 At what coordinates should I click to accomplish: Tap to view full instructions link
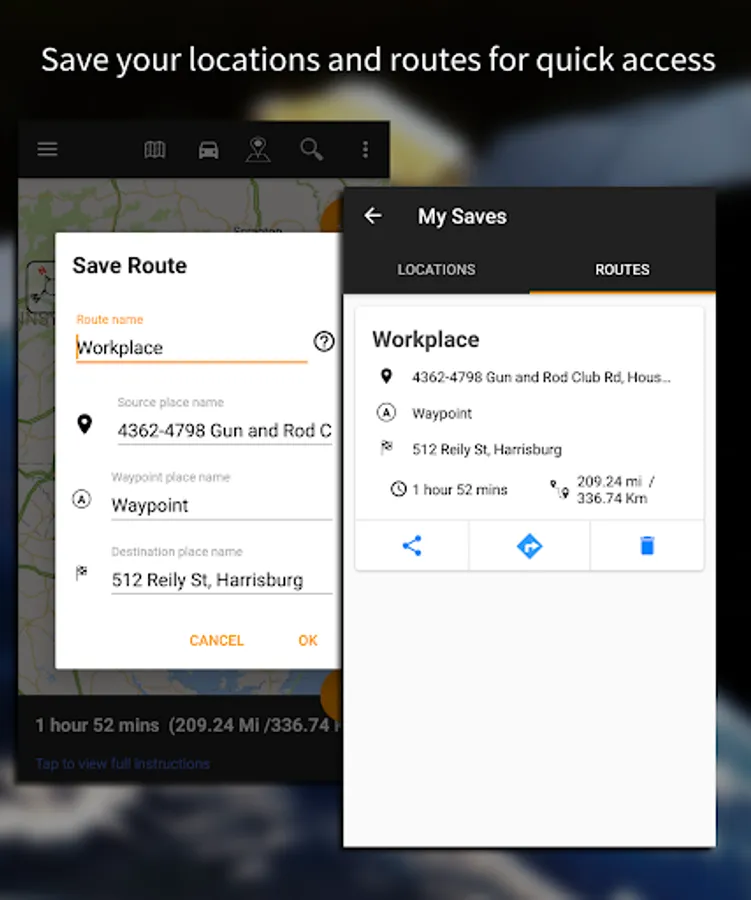click(123, 763)
